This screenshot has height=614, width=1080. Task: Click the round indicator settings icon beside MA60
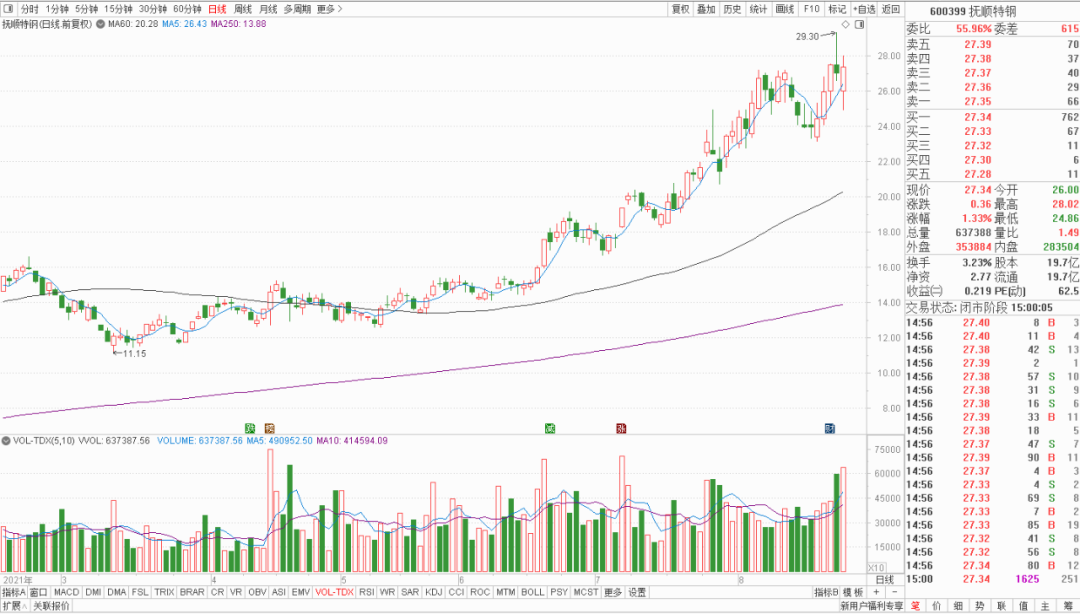(101, 24)
